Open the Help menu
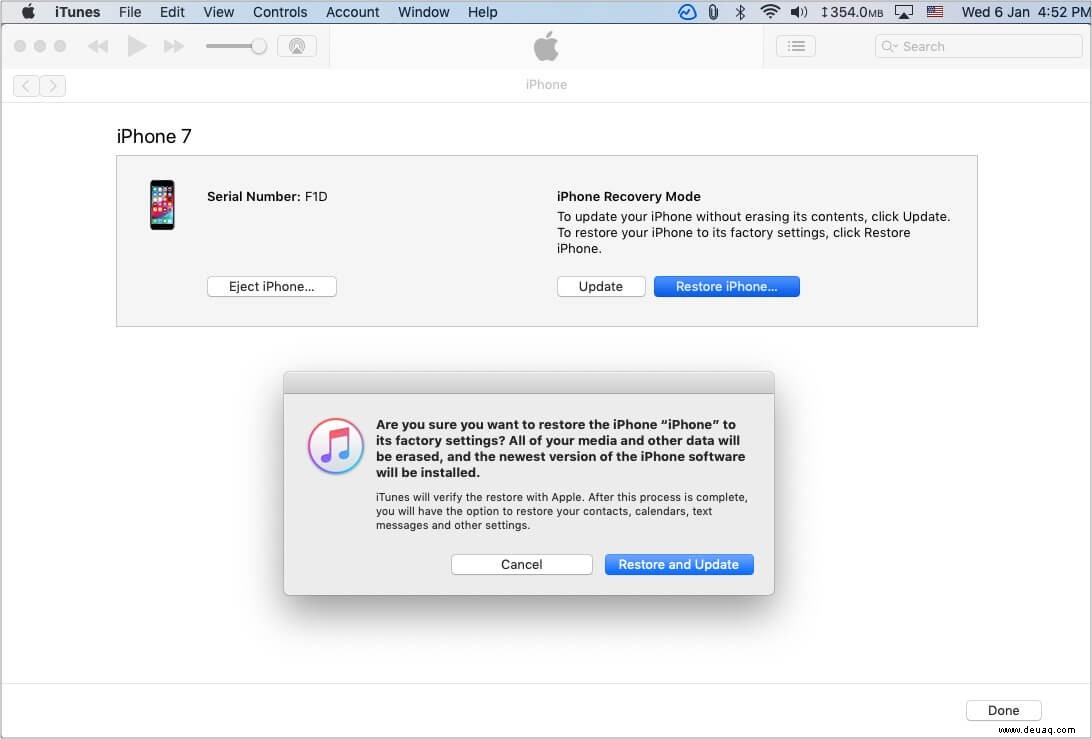The width and height of the screenshot is (1092, 739). tap(482, 12)
